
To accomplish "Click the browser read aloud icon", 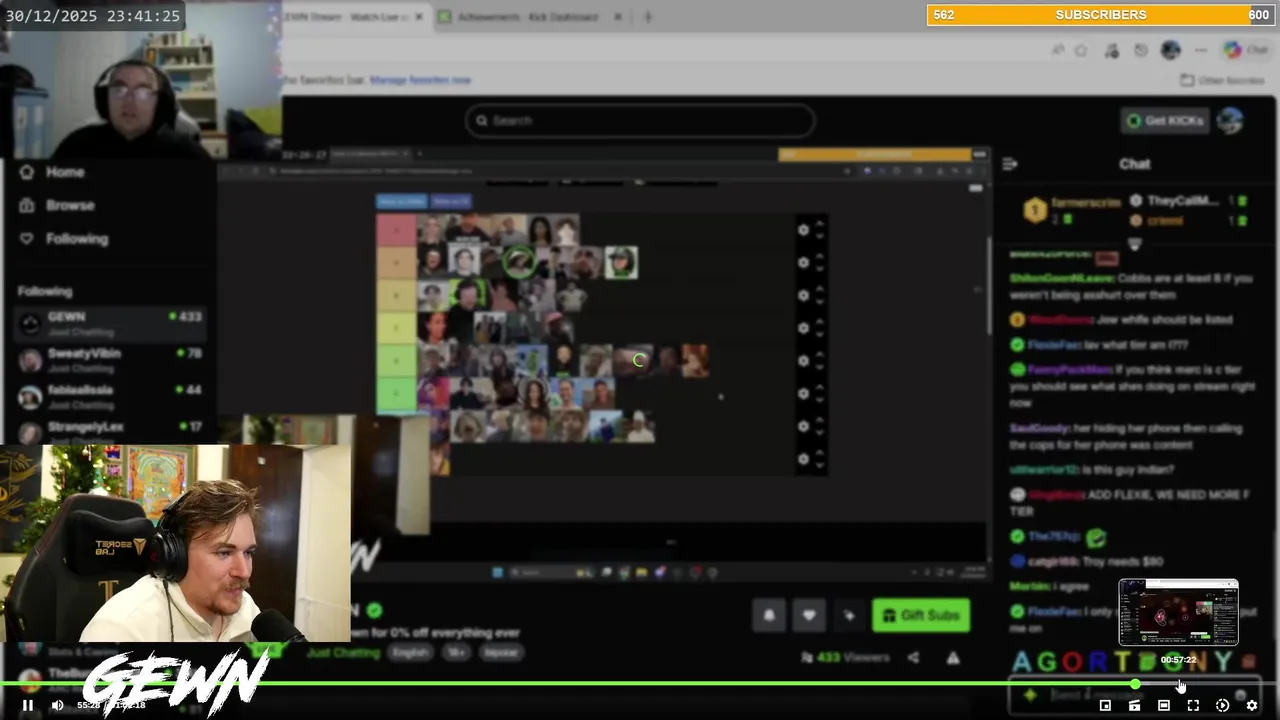I will [x=1058, y=50].
